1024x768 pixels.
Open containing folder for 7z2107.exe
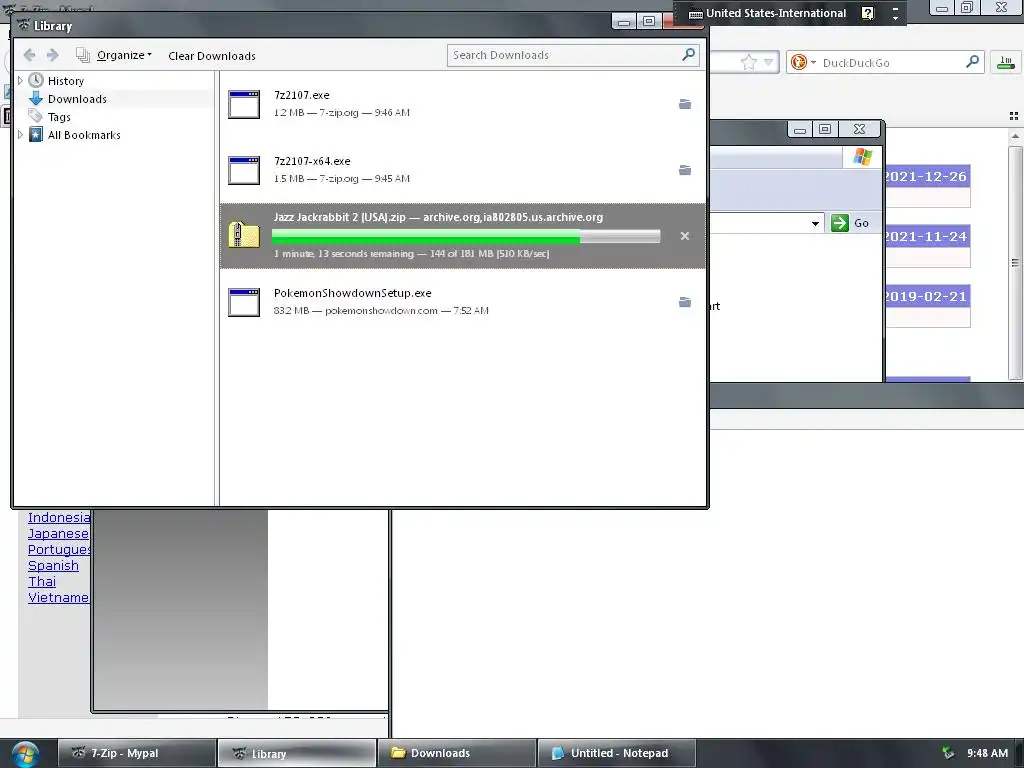[x=684, y=104]
